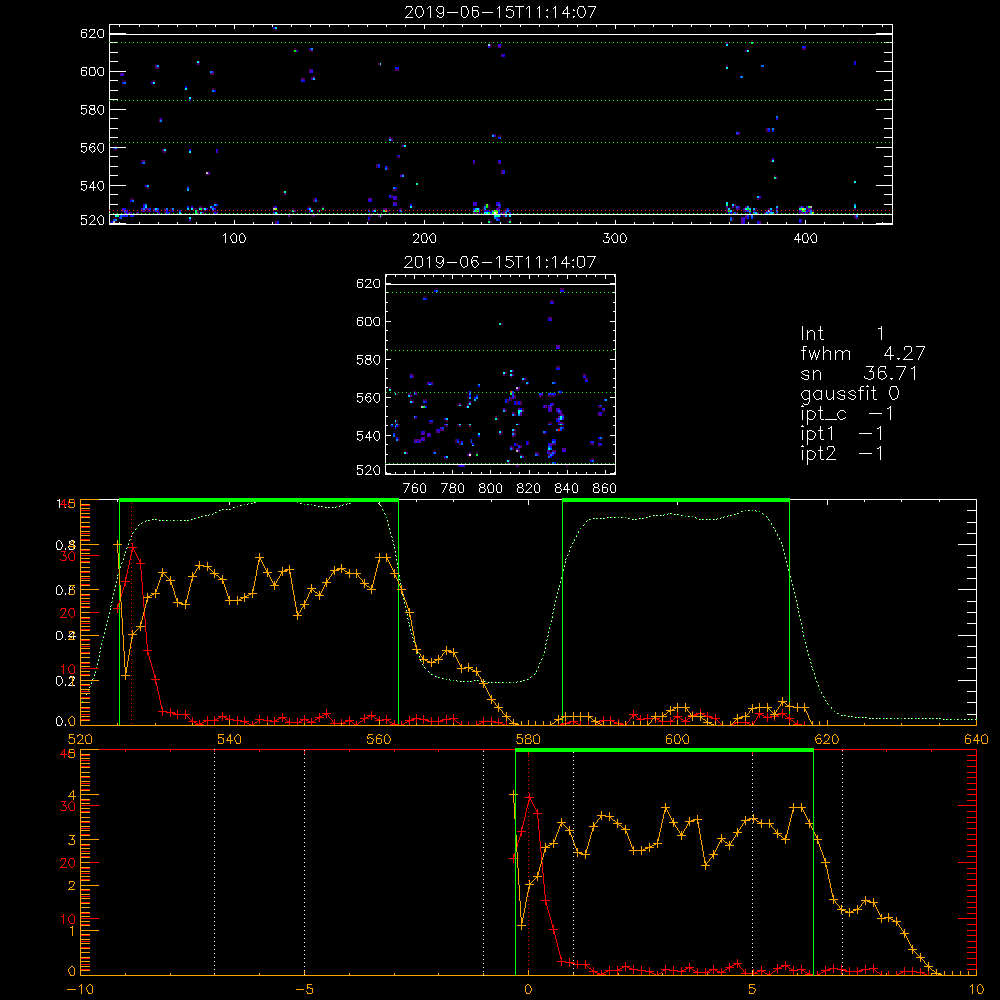This screenshot has width=1000, height=1000.
Task: Click y-axis label 560 on middle plot
Action: (x=369, y=398)
